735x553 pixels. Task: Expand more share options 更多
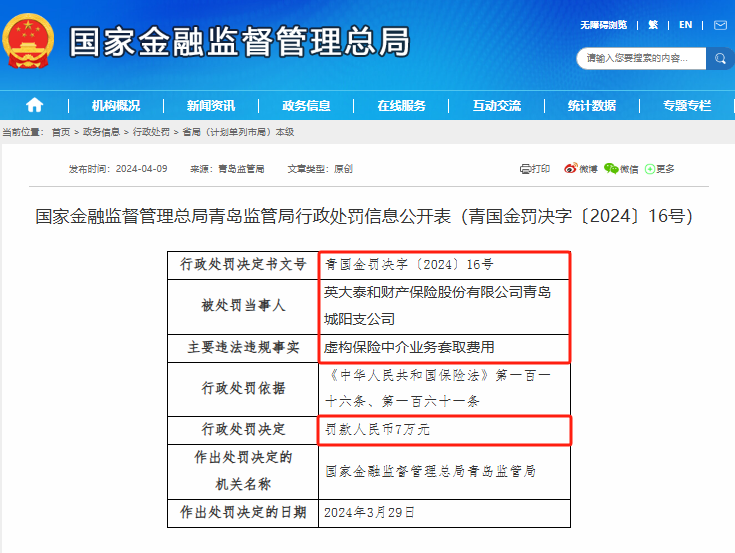pos(659,169)
